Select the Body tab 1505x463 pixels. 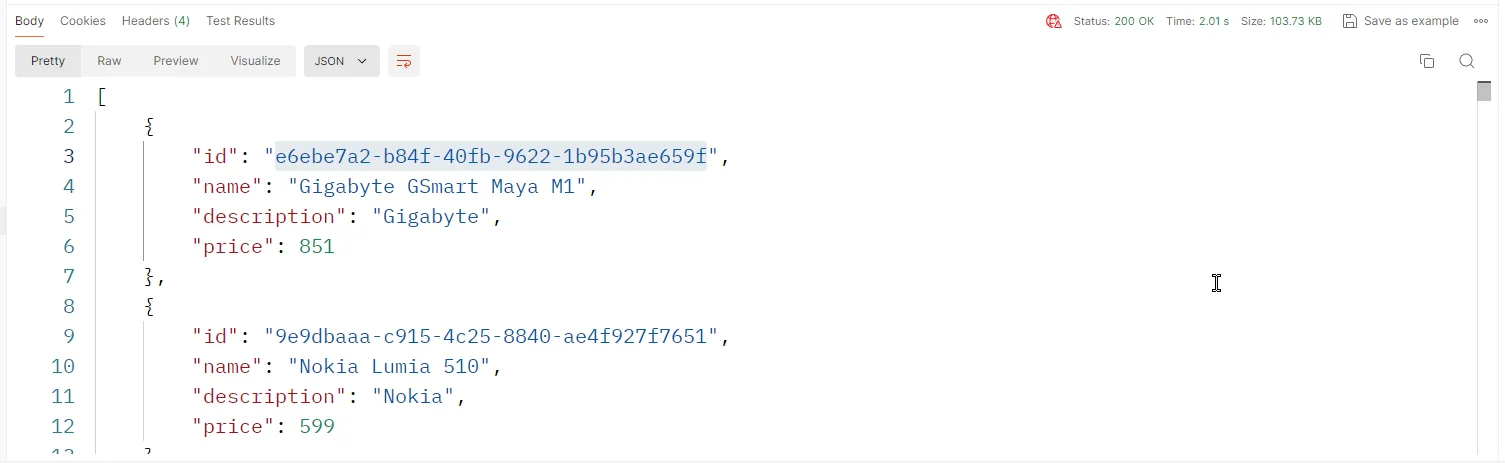pyautogui.click(x=29, y=21)
